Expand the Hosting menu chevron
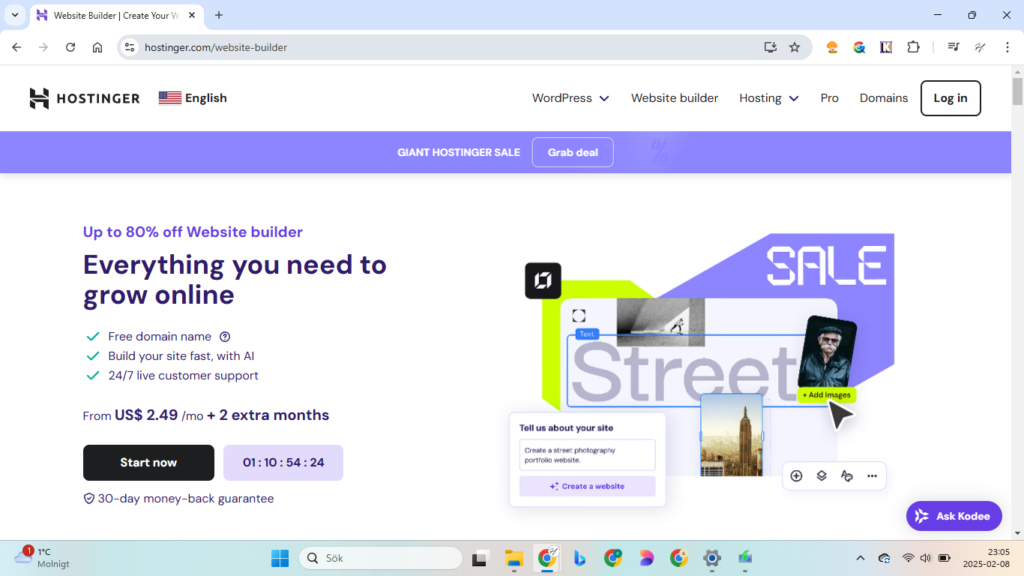Image resolution: width=1024 pixels, height=576 pixels. pyautogui.click(x=793, y=99)
